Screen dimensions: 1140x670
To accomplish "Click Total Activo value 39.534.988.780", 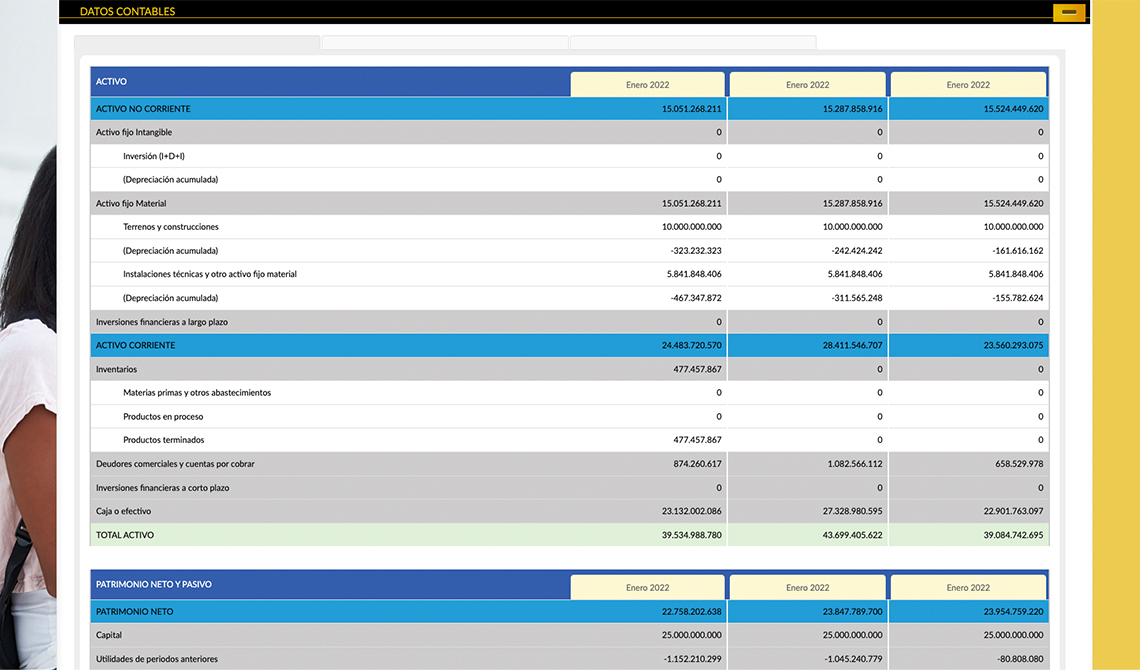I will click(x=691, y=535).
